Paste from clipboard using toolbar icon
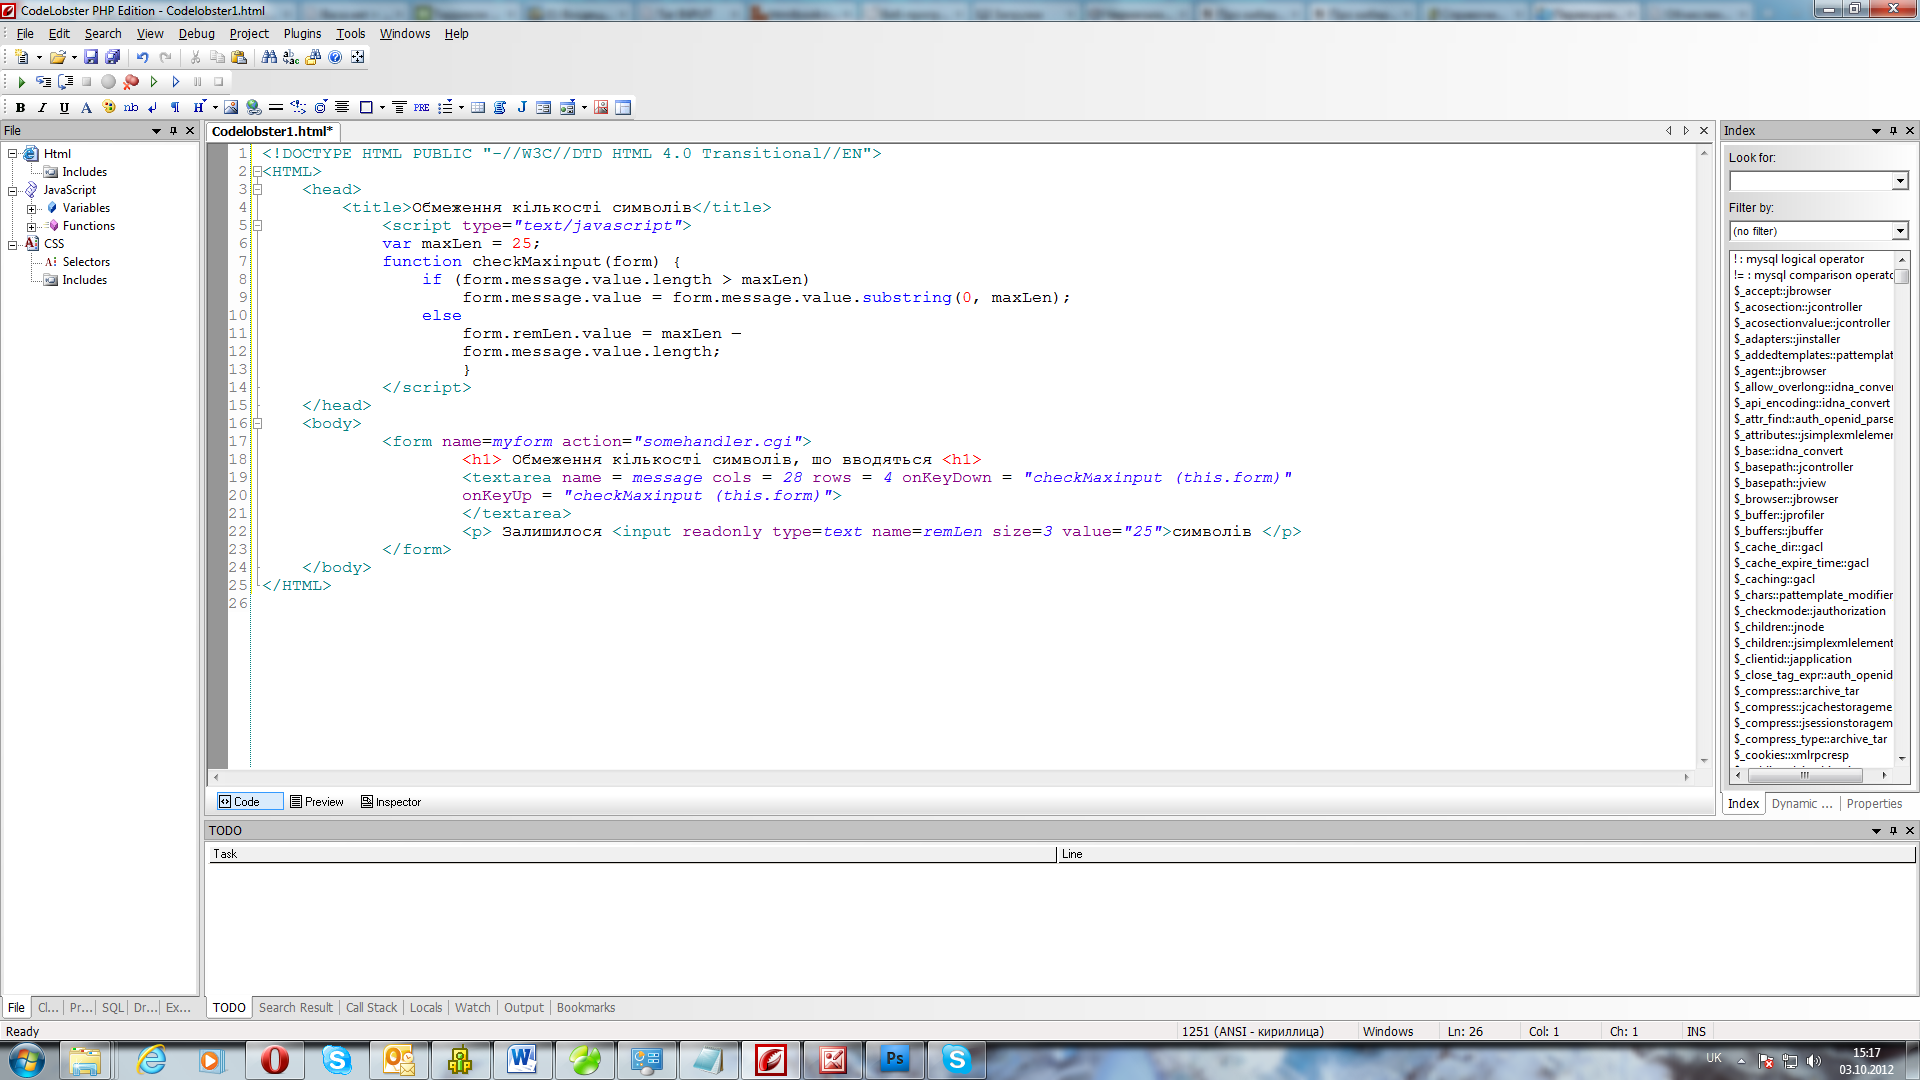Viewport: 1920px width, 1080px height. pyautogui.click(x=239, y=57)
